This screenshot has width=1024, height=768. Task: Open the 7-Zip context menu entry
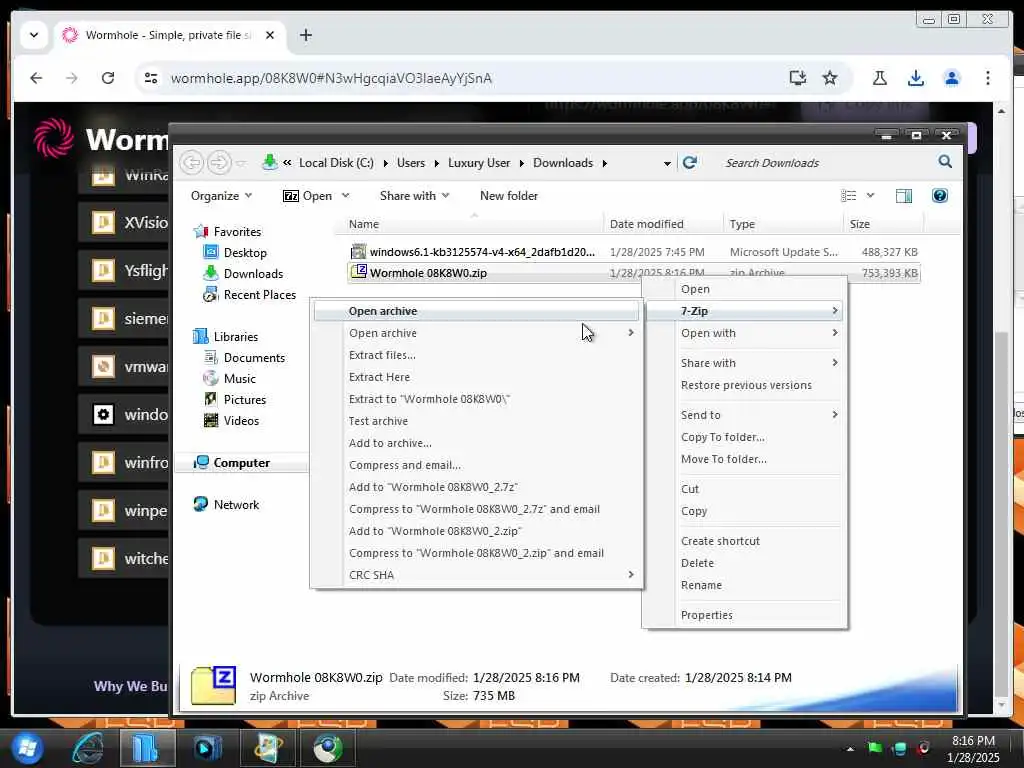click(x=744, y=311)
